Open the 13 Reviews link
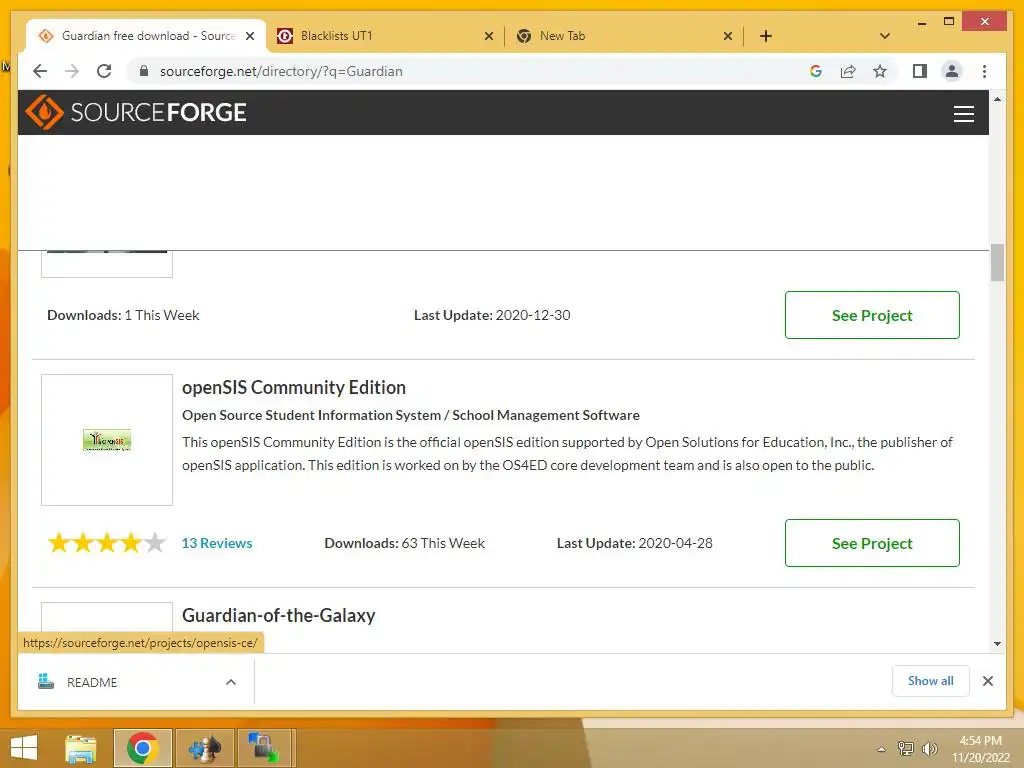Viewport: 1024px width, 768px height. (x=217, y=543)
